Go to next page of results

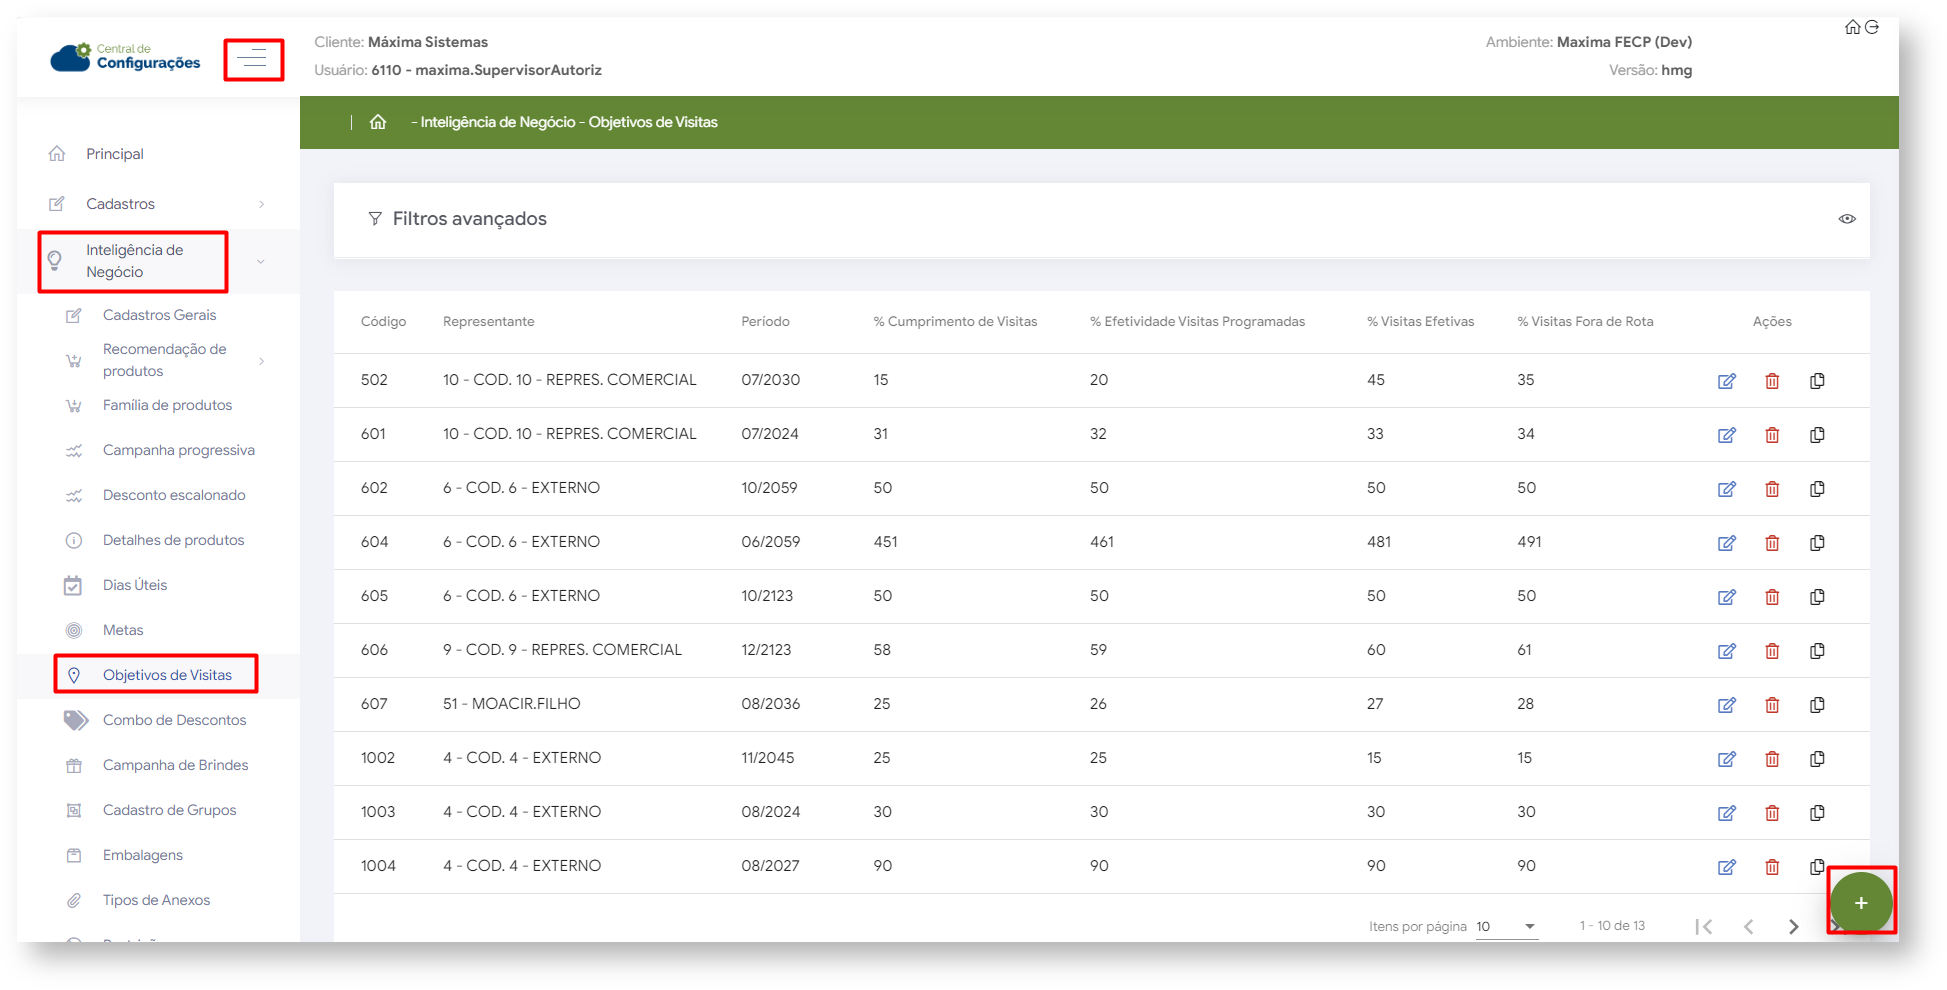(1793, 927)
